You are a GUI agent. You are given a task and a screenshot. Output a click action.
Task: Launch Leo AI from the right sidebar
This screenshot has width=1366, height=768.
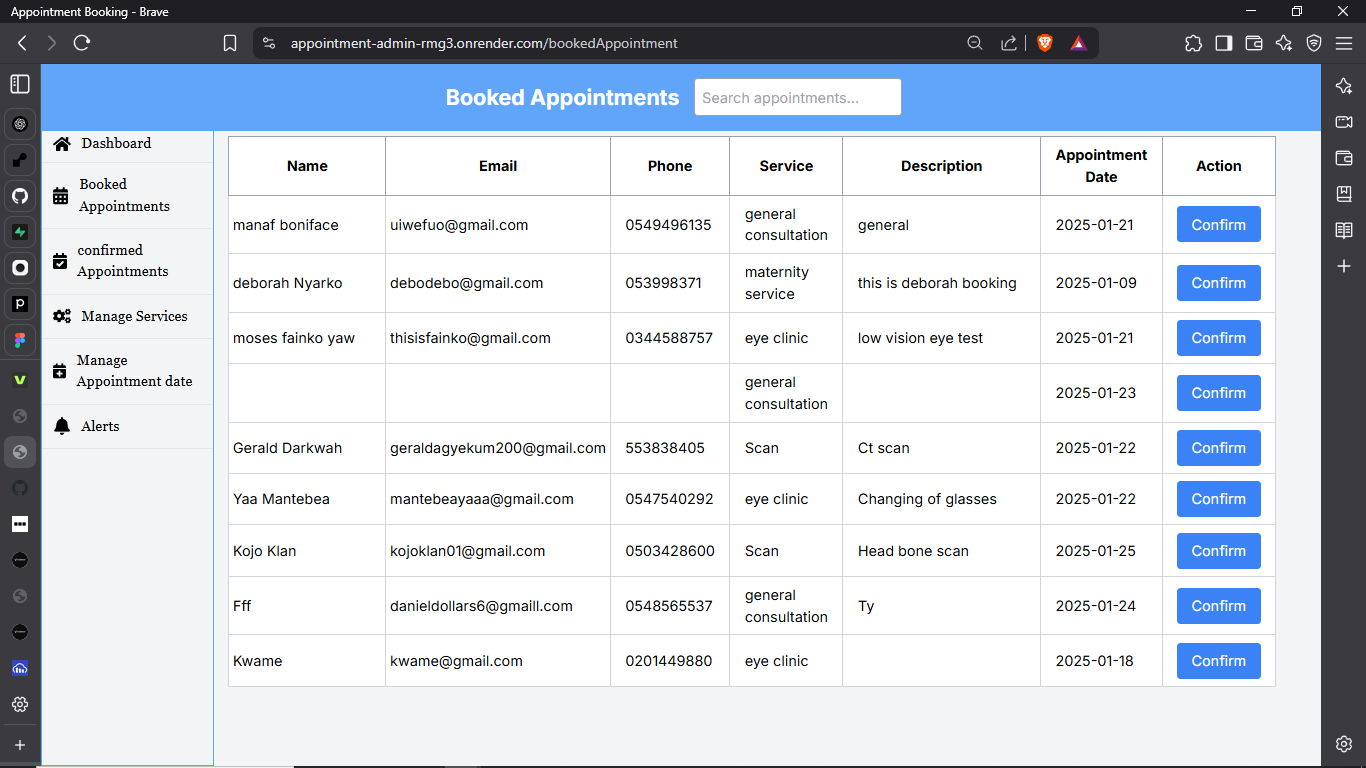(1343, 85)
